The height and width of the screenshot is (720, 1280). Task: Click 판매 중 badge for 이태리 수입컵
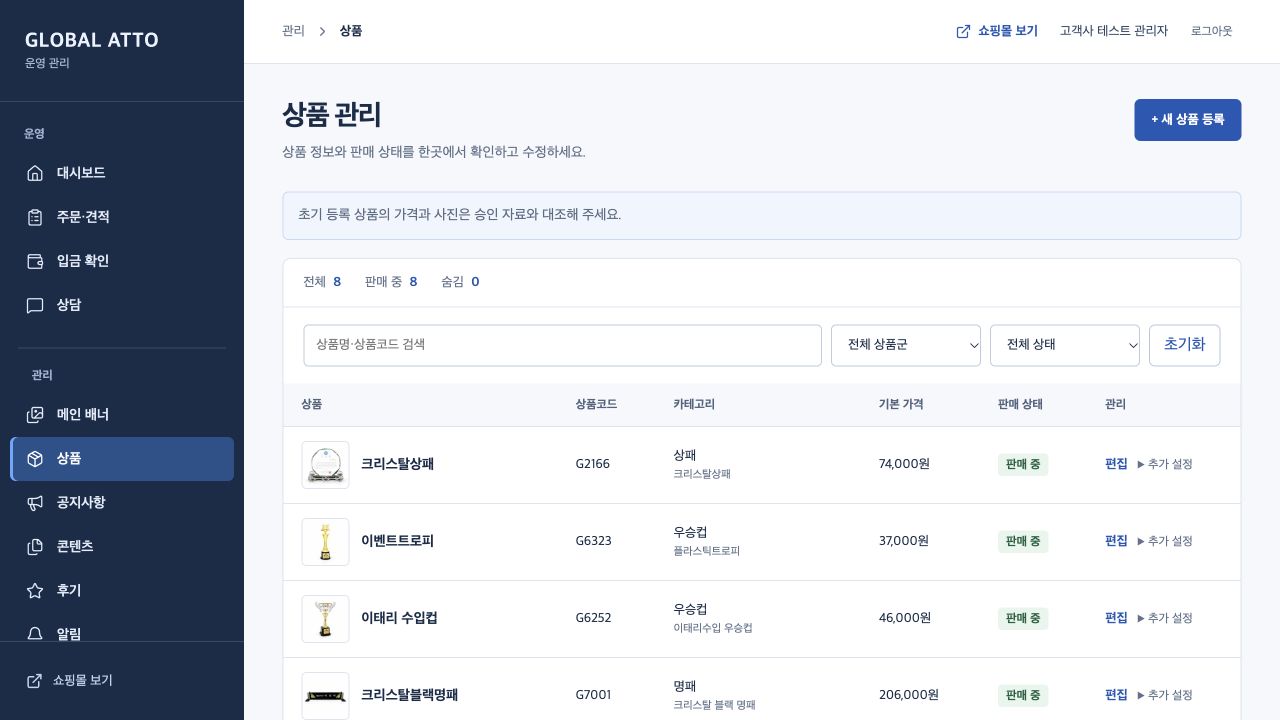[x=1023, y=618]
